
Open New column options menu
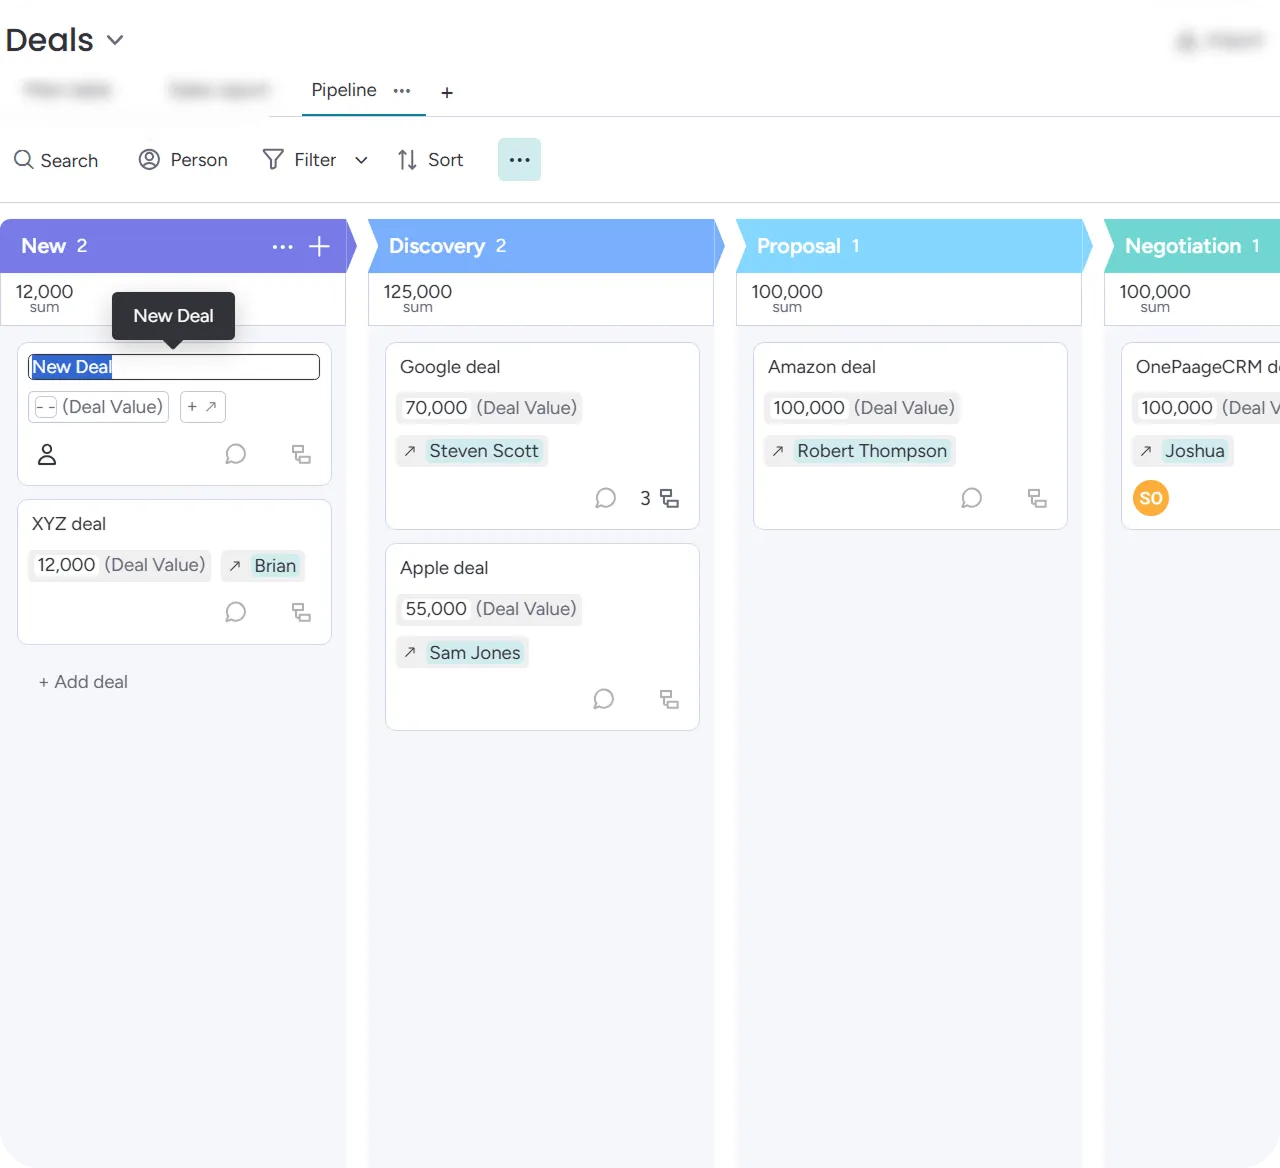click(283, 246)
